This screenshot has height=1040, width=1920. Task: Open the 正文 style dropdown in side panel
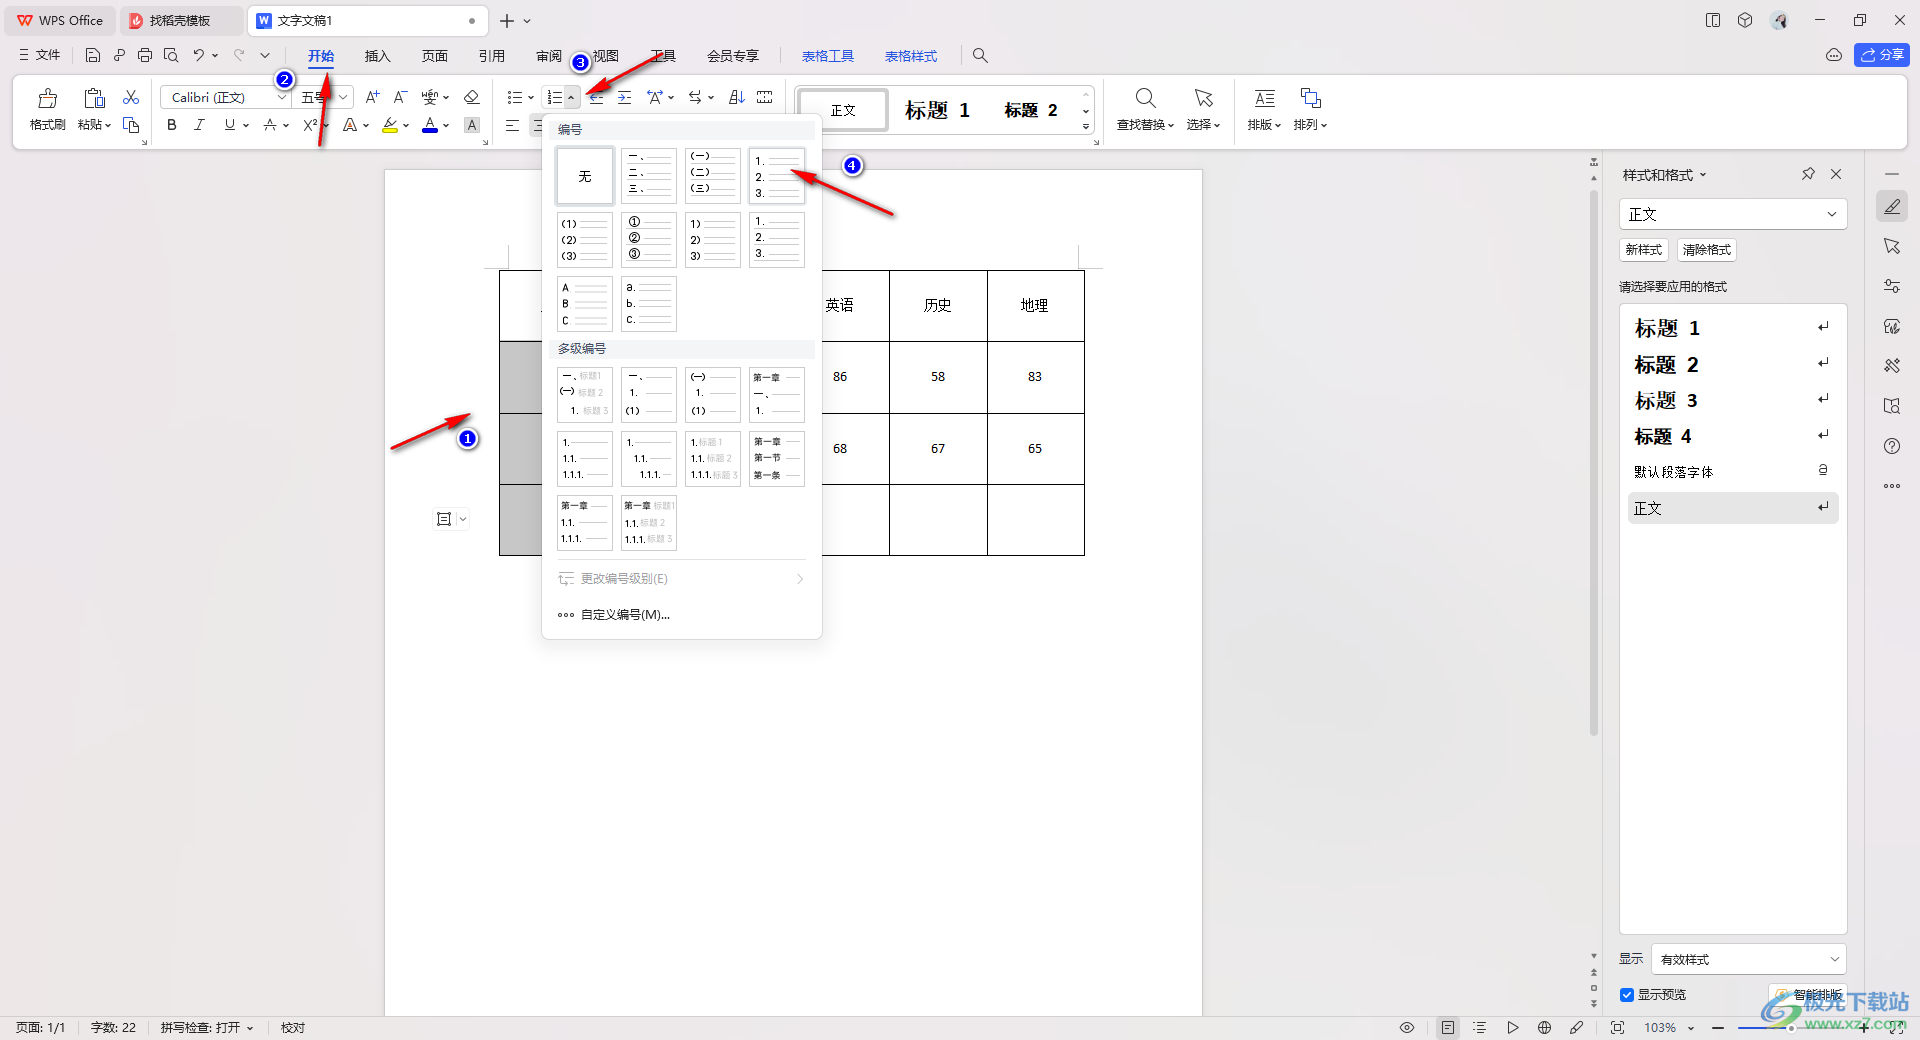[x=1732, y=214]
